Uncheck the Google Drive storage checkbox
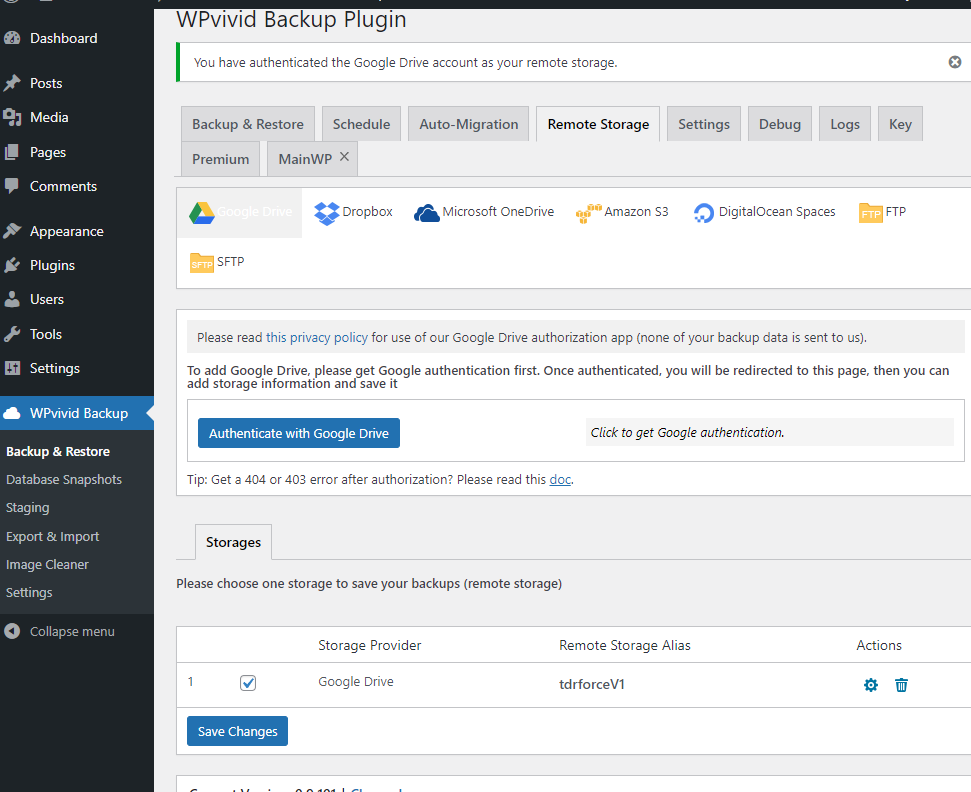Image resolution: width=971 pixels, height=792 pixels. coord(248,683)
